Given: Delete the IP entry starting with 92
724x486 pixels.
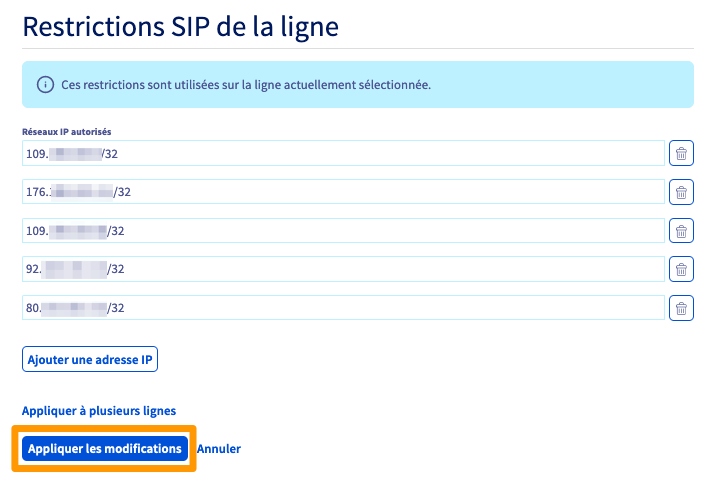Looking at the screenshot, I should pyautogui.click(x=681, y=270).
